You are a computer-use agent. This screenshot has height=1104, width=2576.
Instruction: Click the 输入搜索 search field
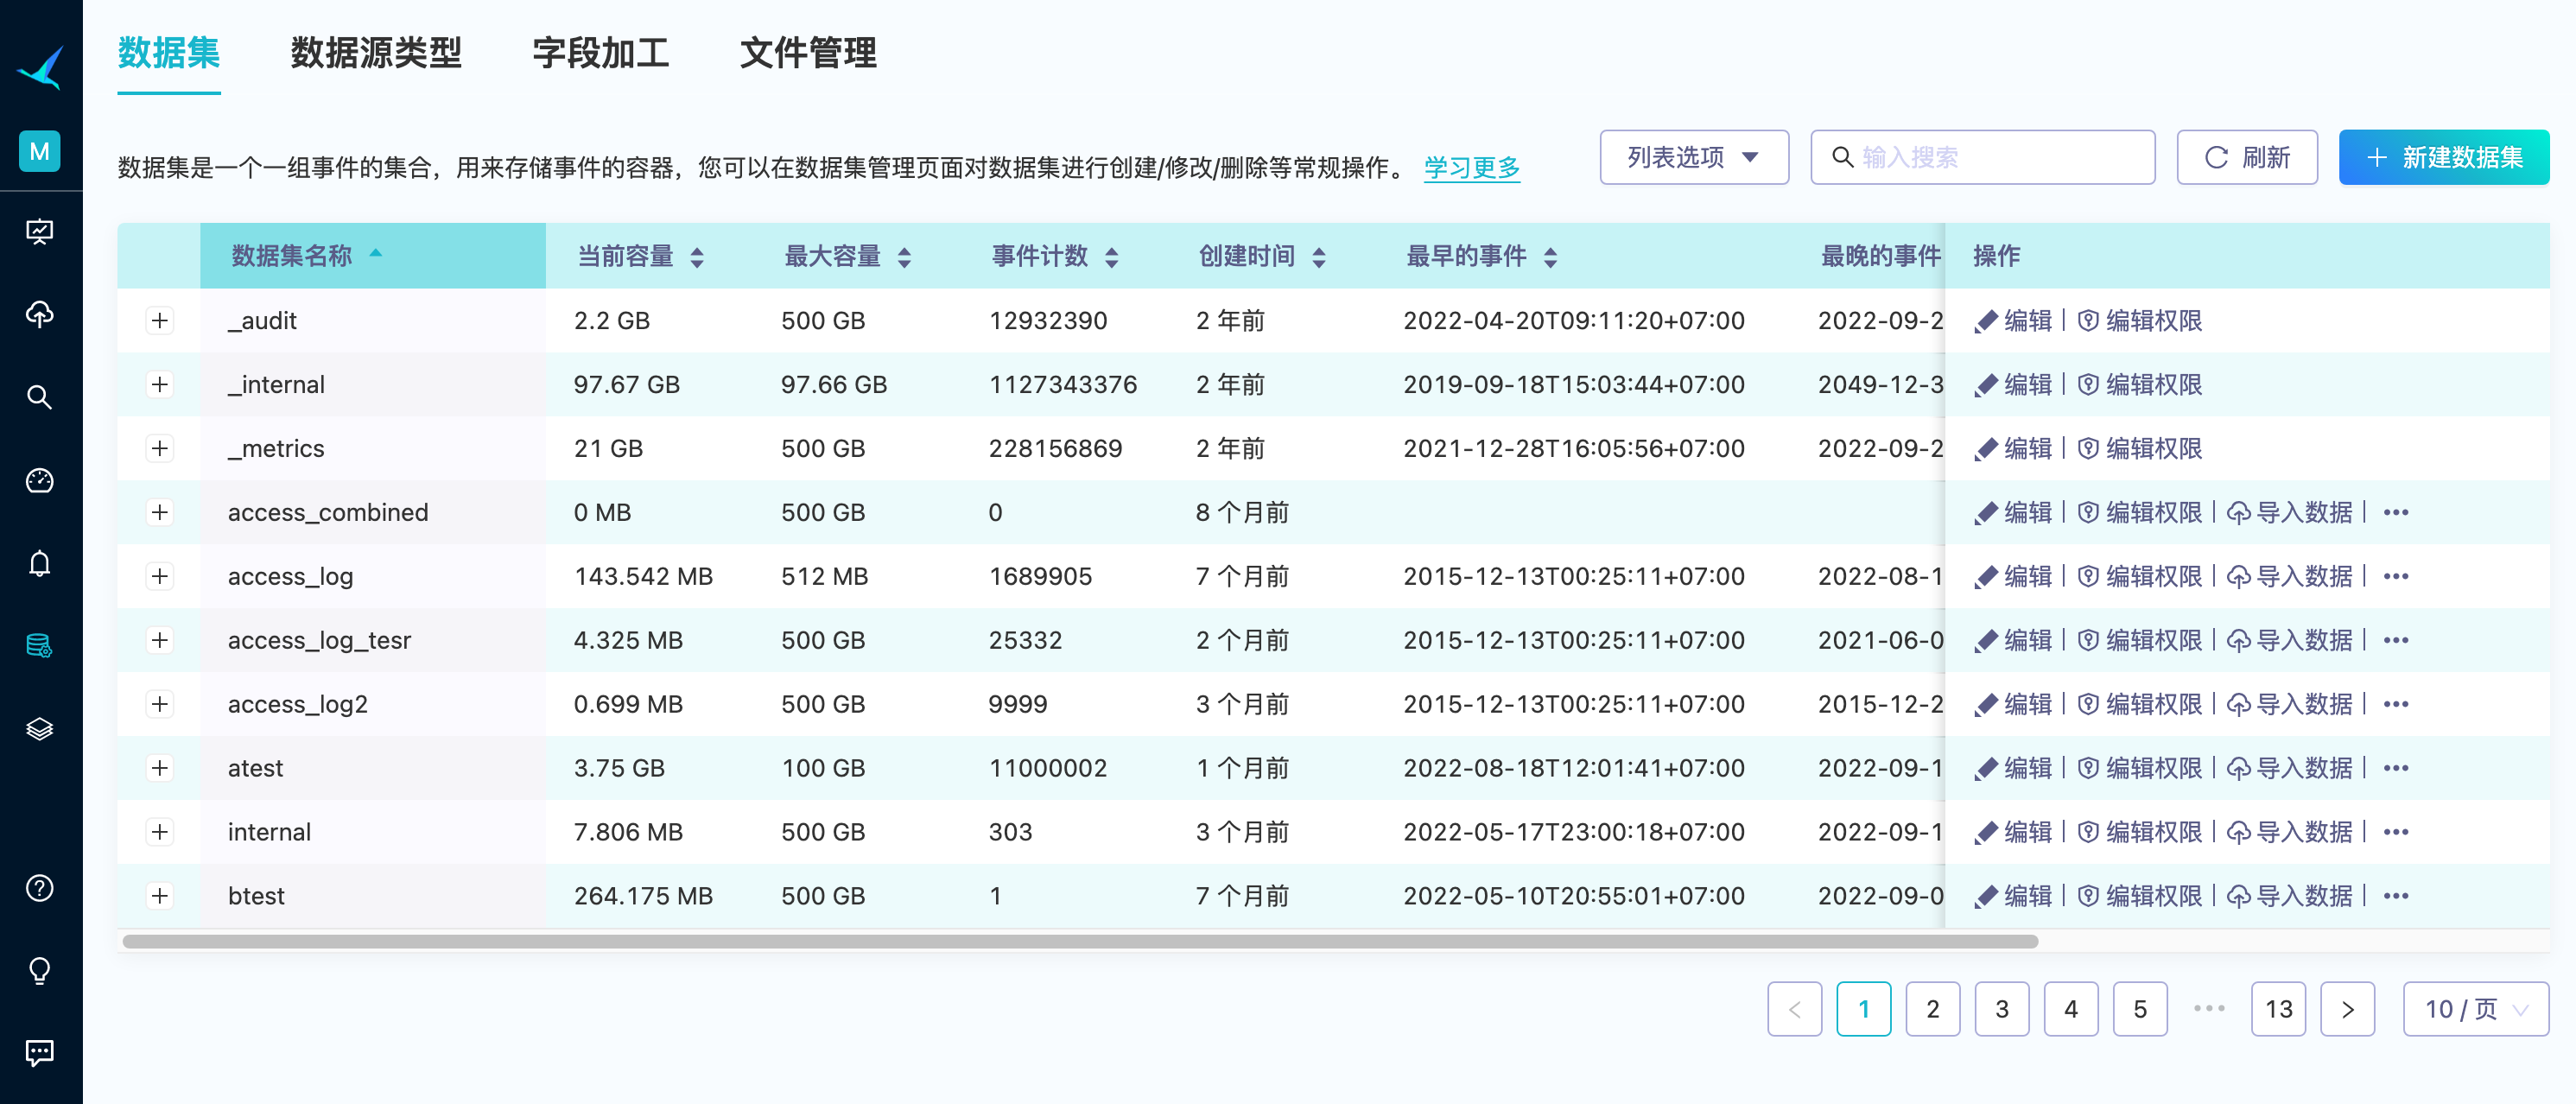click(1983, 157)
